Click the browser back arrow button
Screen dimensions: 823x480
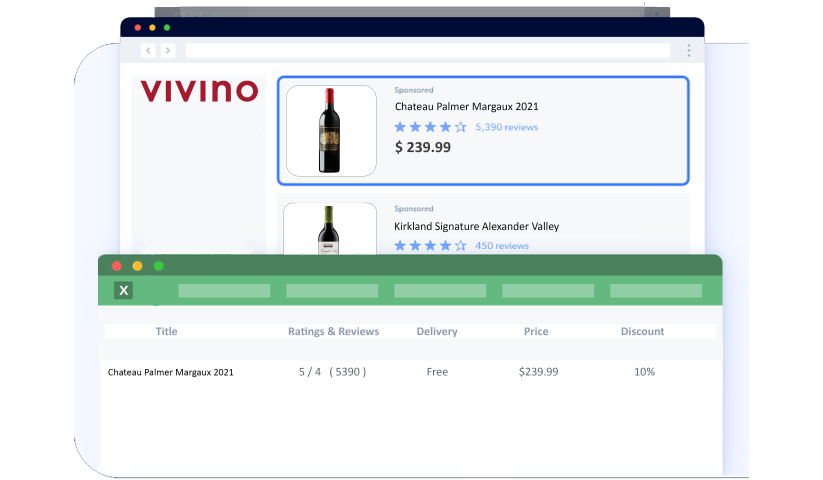coord(149,50)
